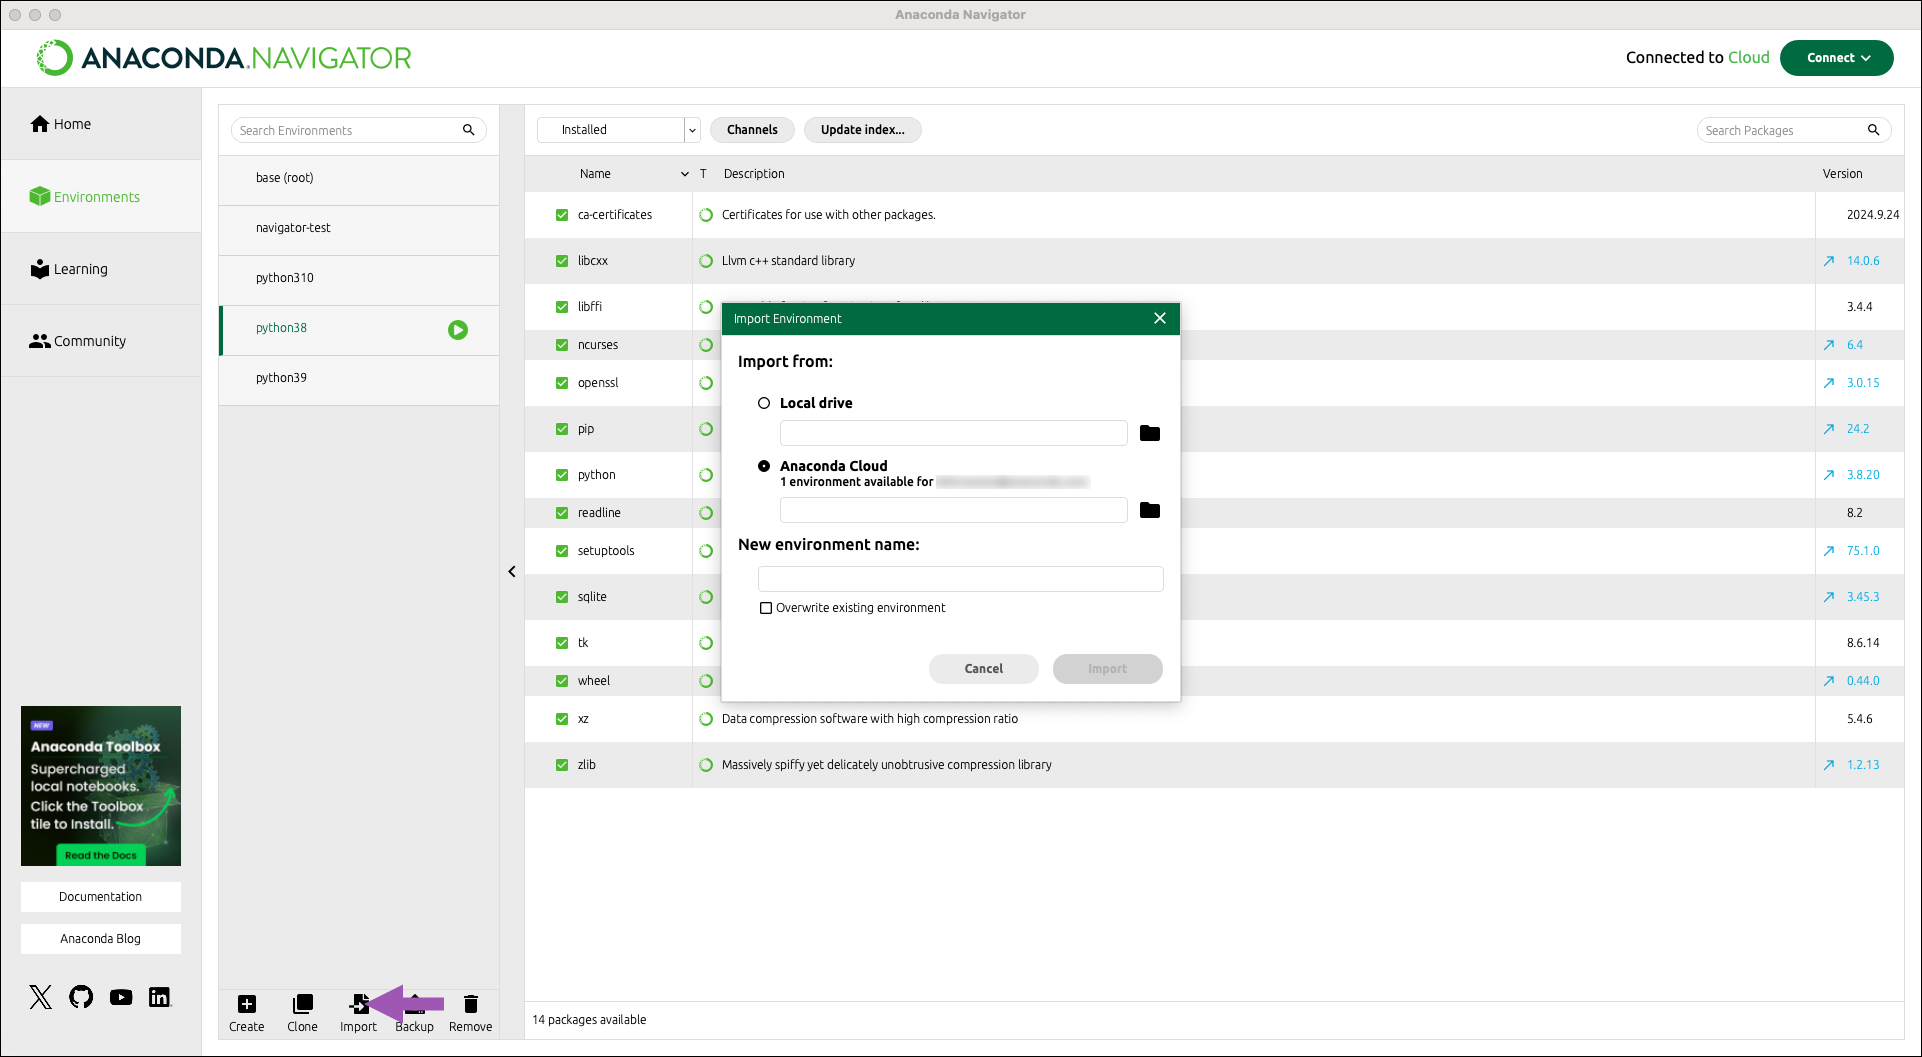Click the Search Packages magnifier icon

(x=1873, y=130)
